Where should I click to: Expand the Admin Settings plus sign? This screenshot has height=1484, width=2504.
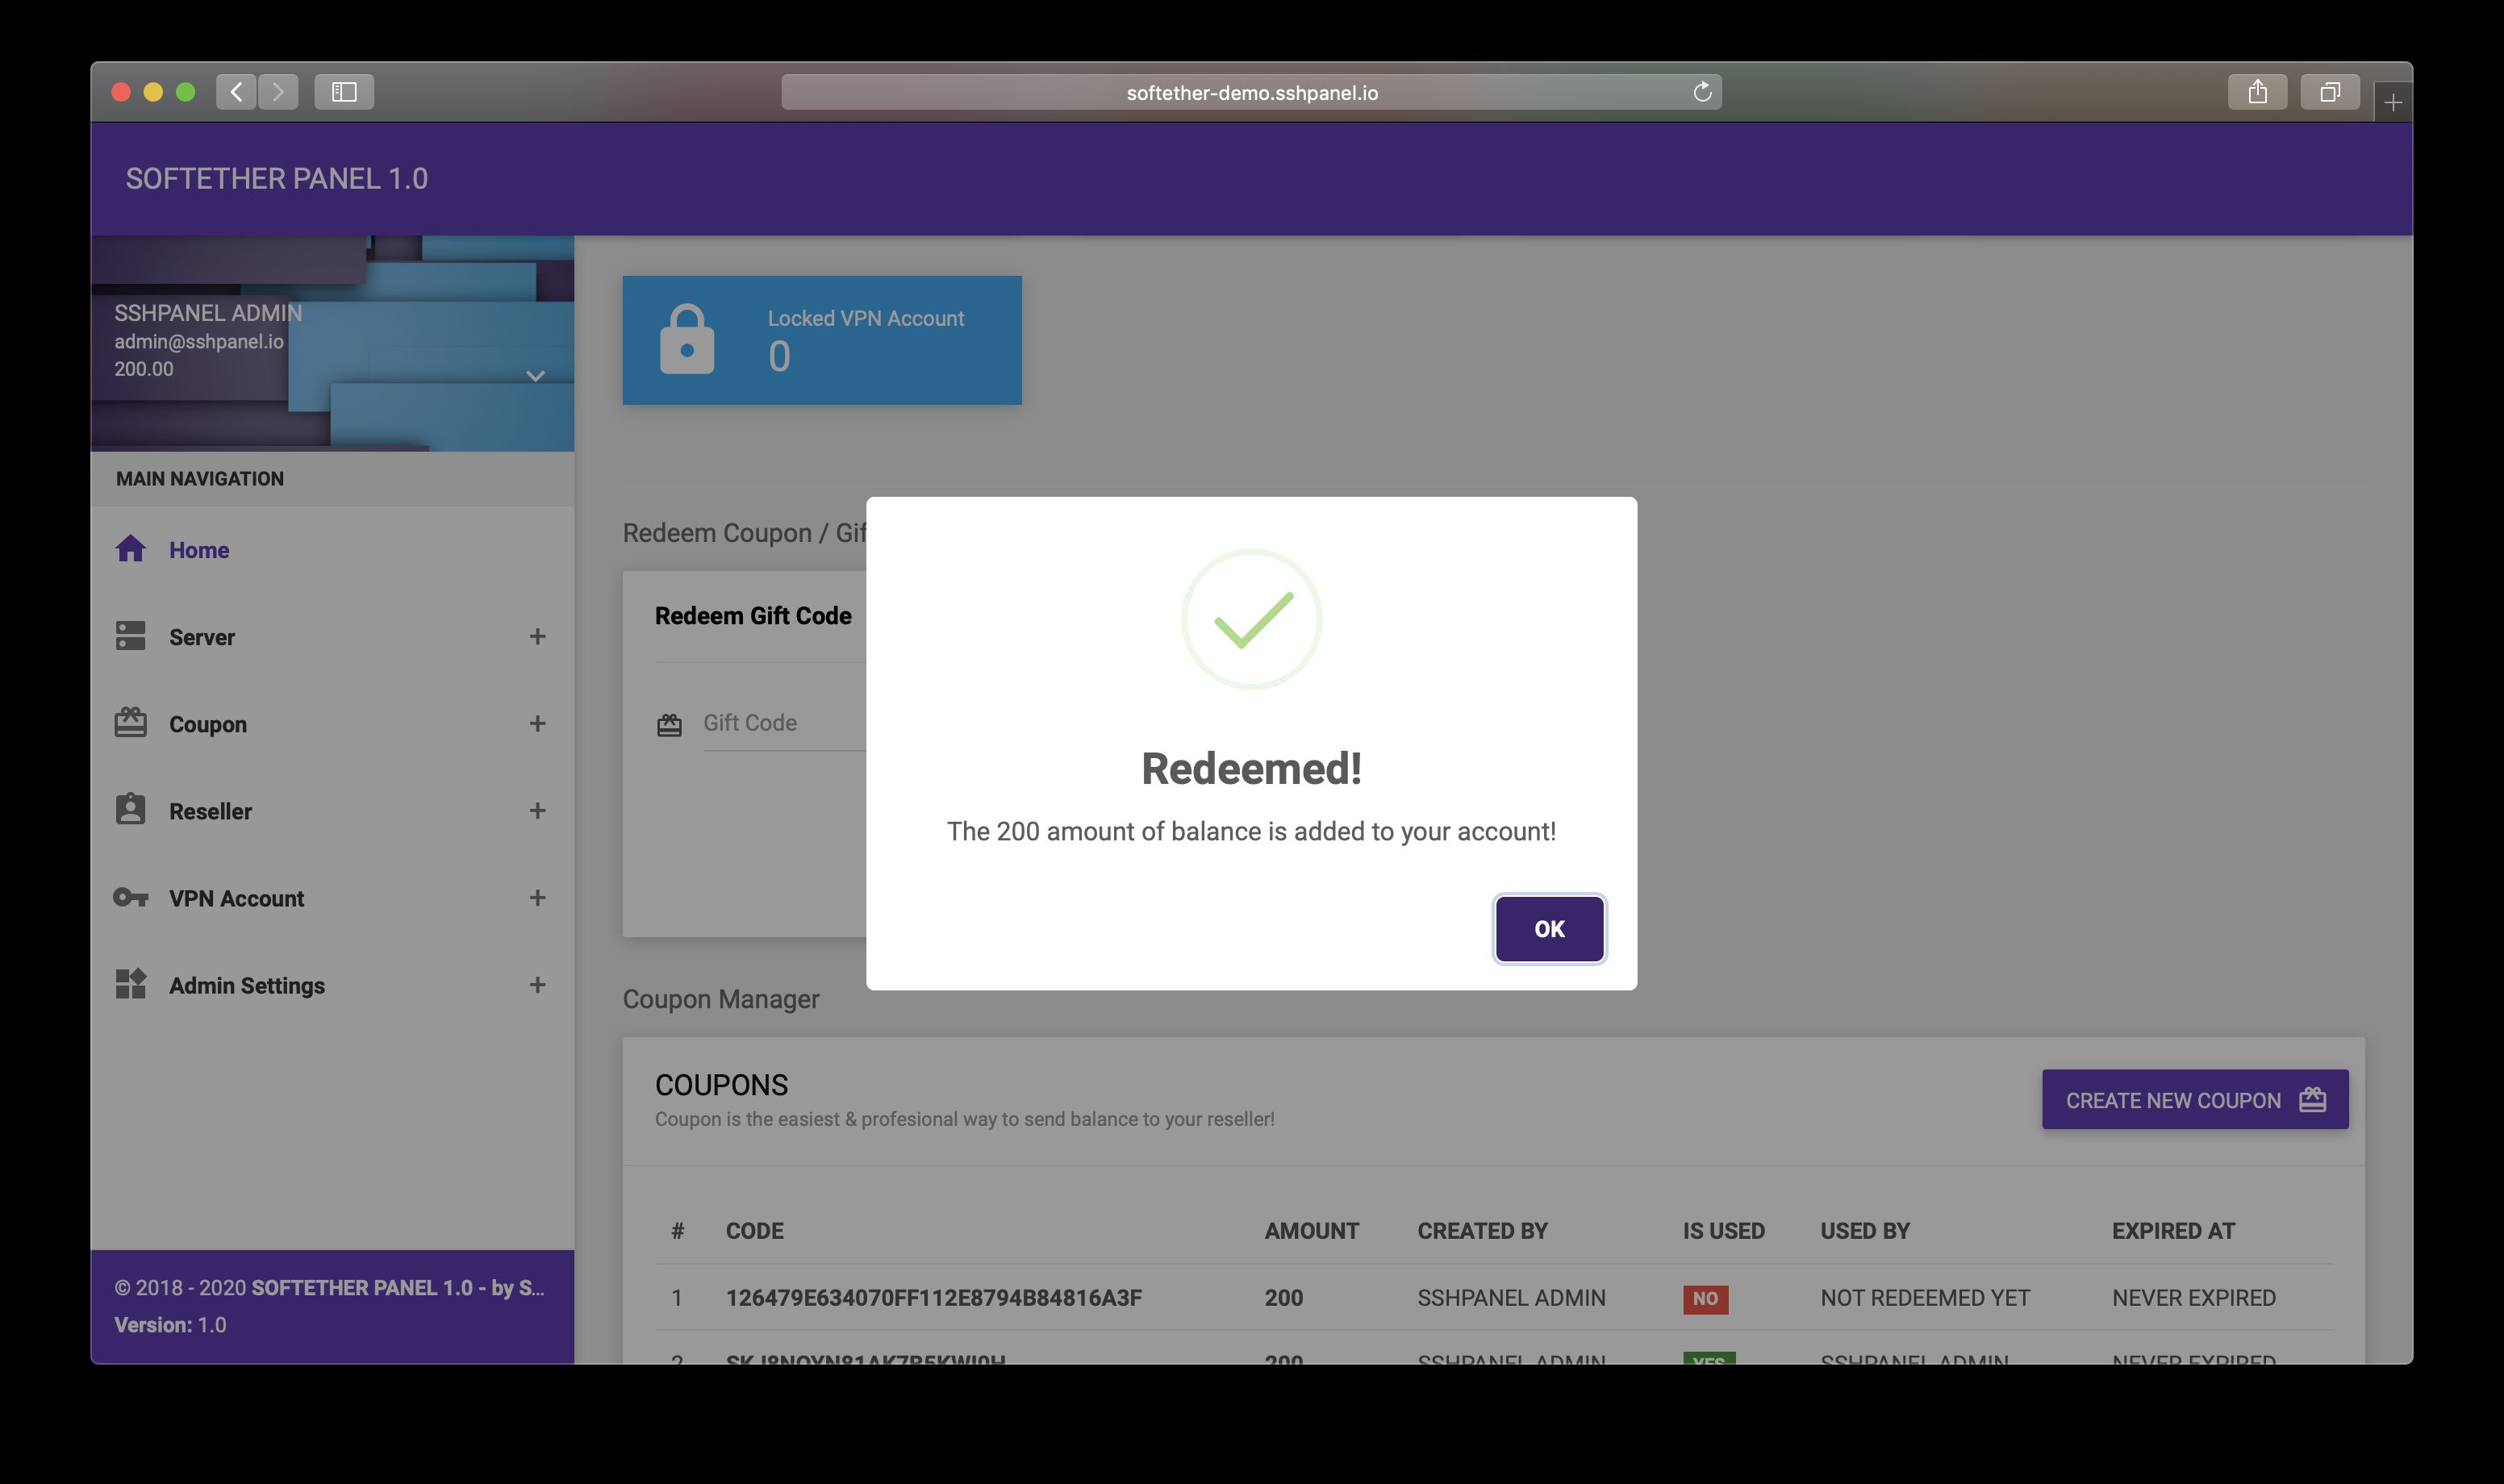[x=537, y=985]
